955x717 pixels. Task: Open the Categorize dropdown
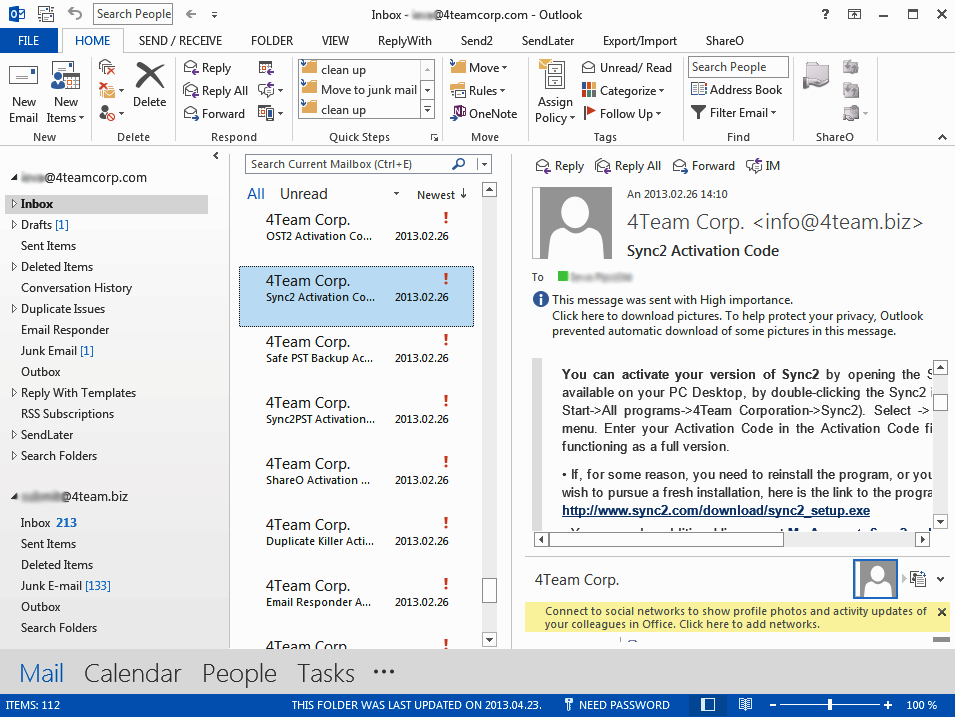point(622,91)
